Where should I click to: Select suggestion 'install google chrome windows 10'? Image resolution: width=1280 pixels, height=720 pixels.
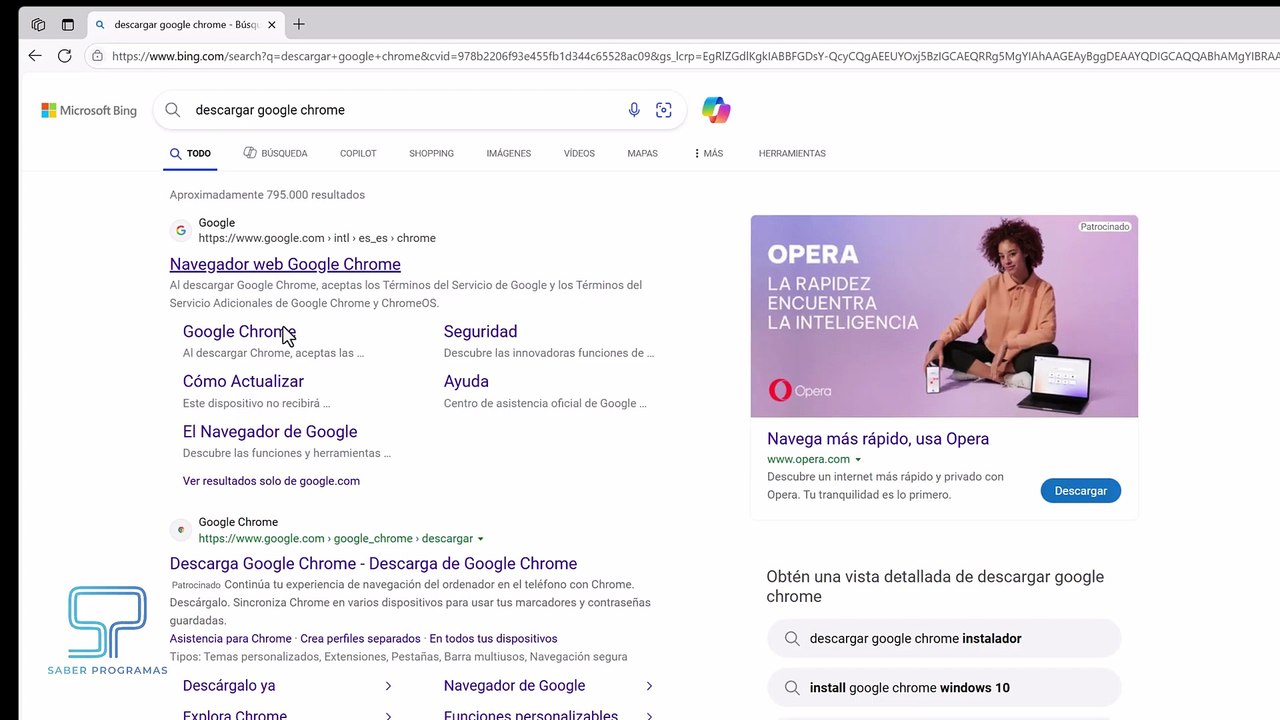pos(944,688)
